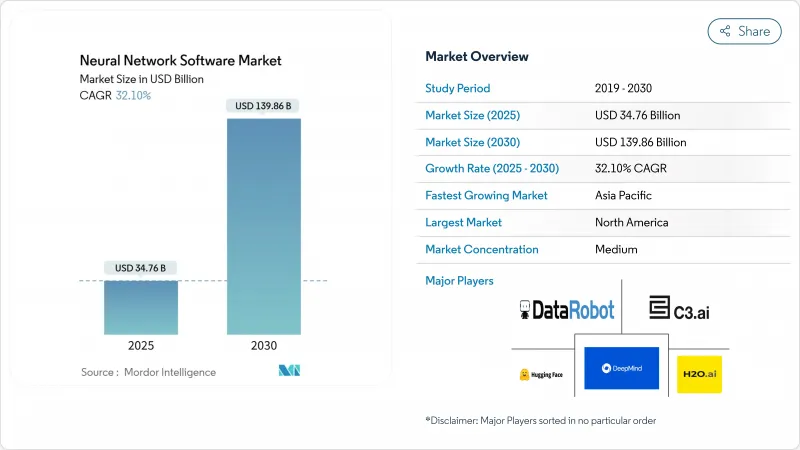Screen dimensions: 800x450
Task: Click the Share button
Action: [744, 31]
